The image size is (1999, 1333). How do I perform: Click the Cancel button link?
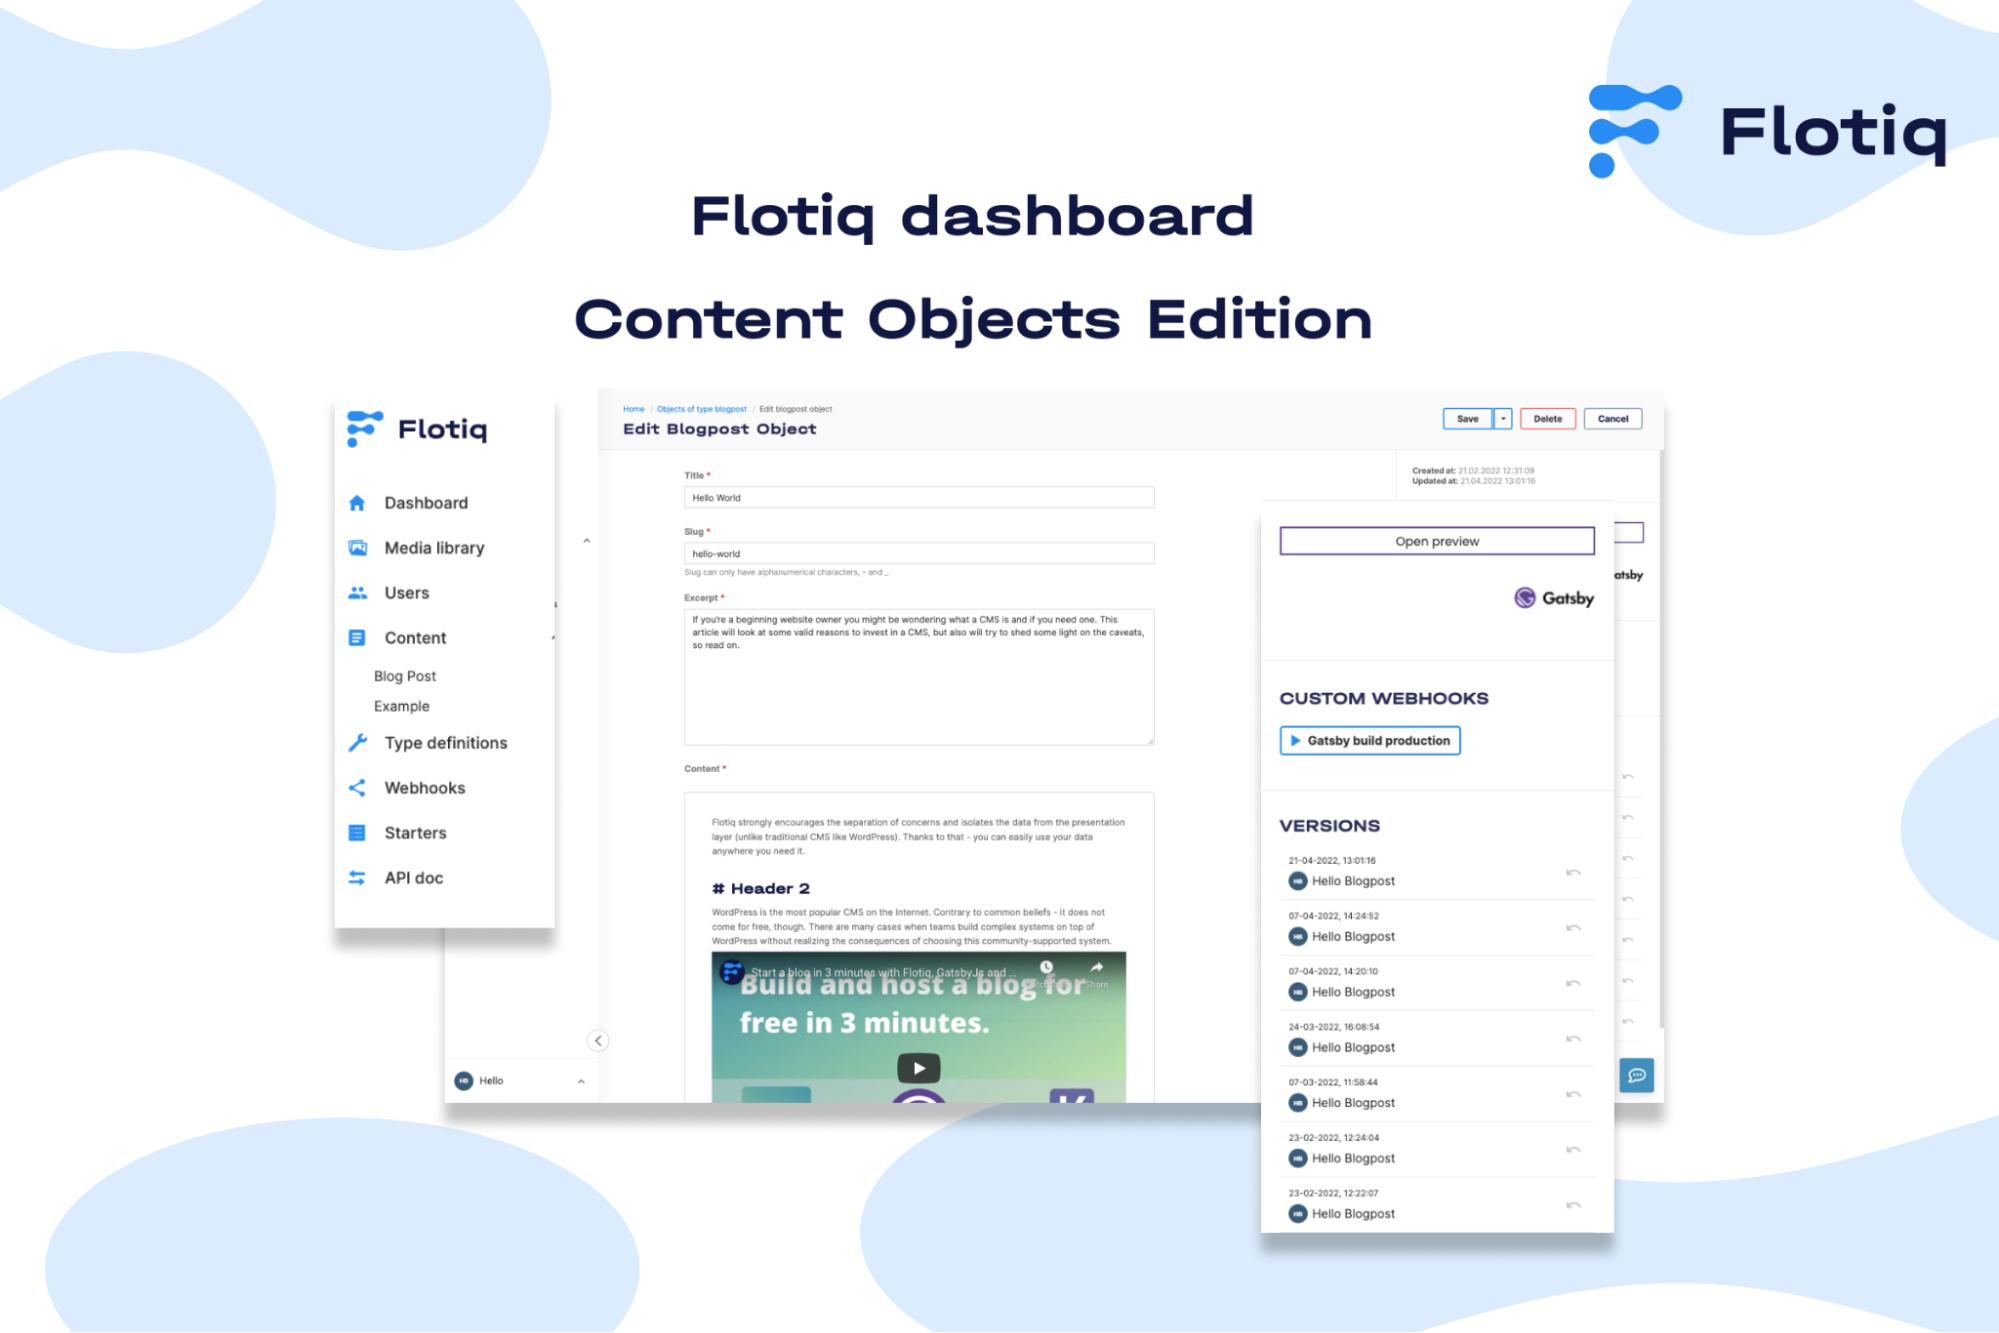point(1612,418)
